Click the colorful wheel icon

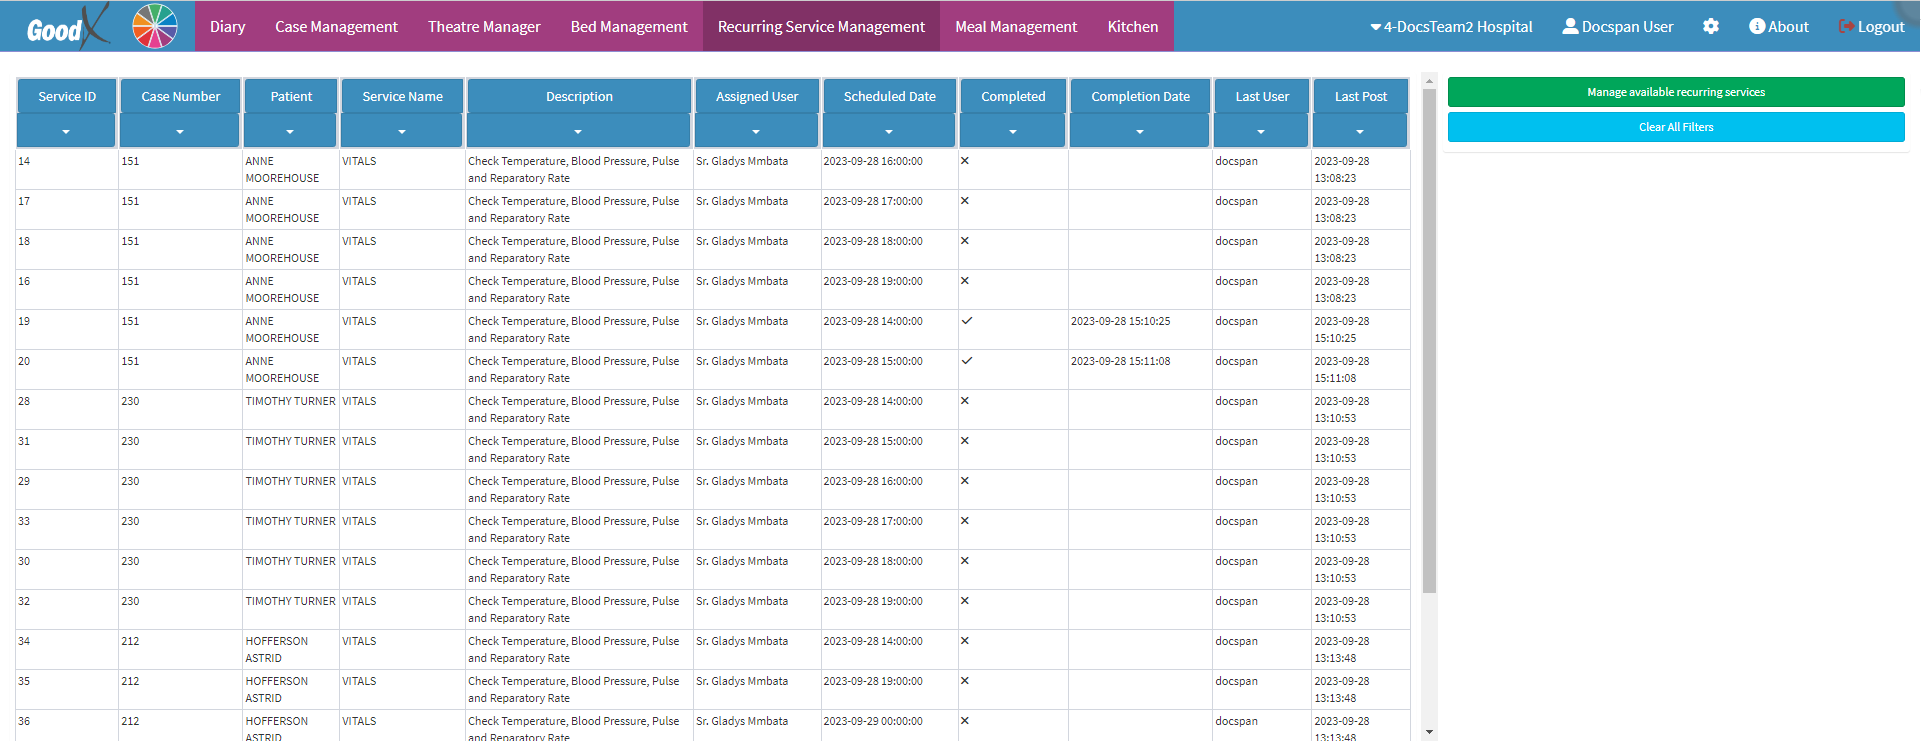pos(155,26)
